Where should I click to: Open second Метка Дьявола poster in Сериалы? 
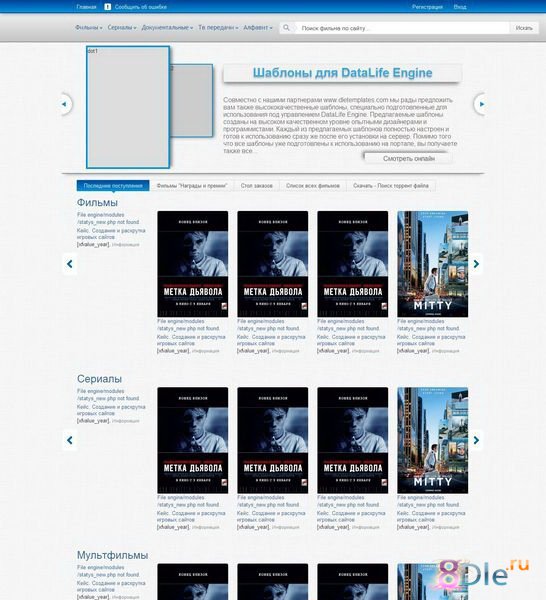point(272,440)
